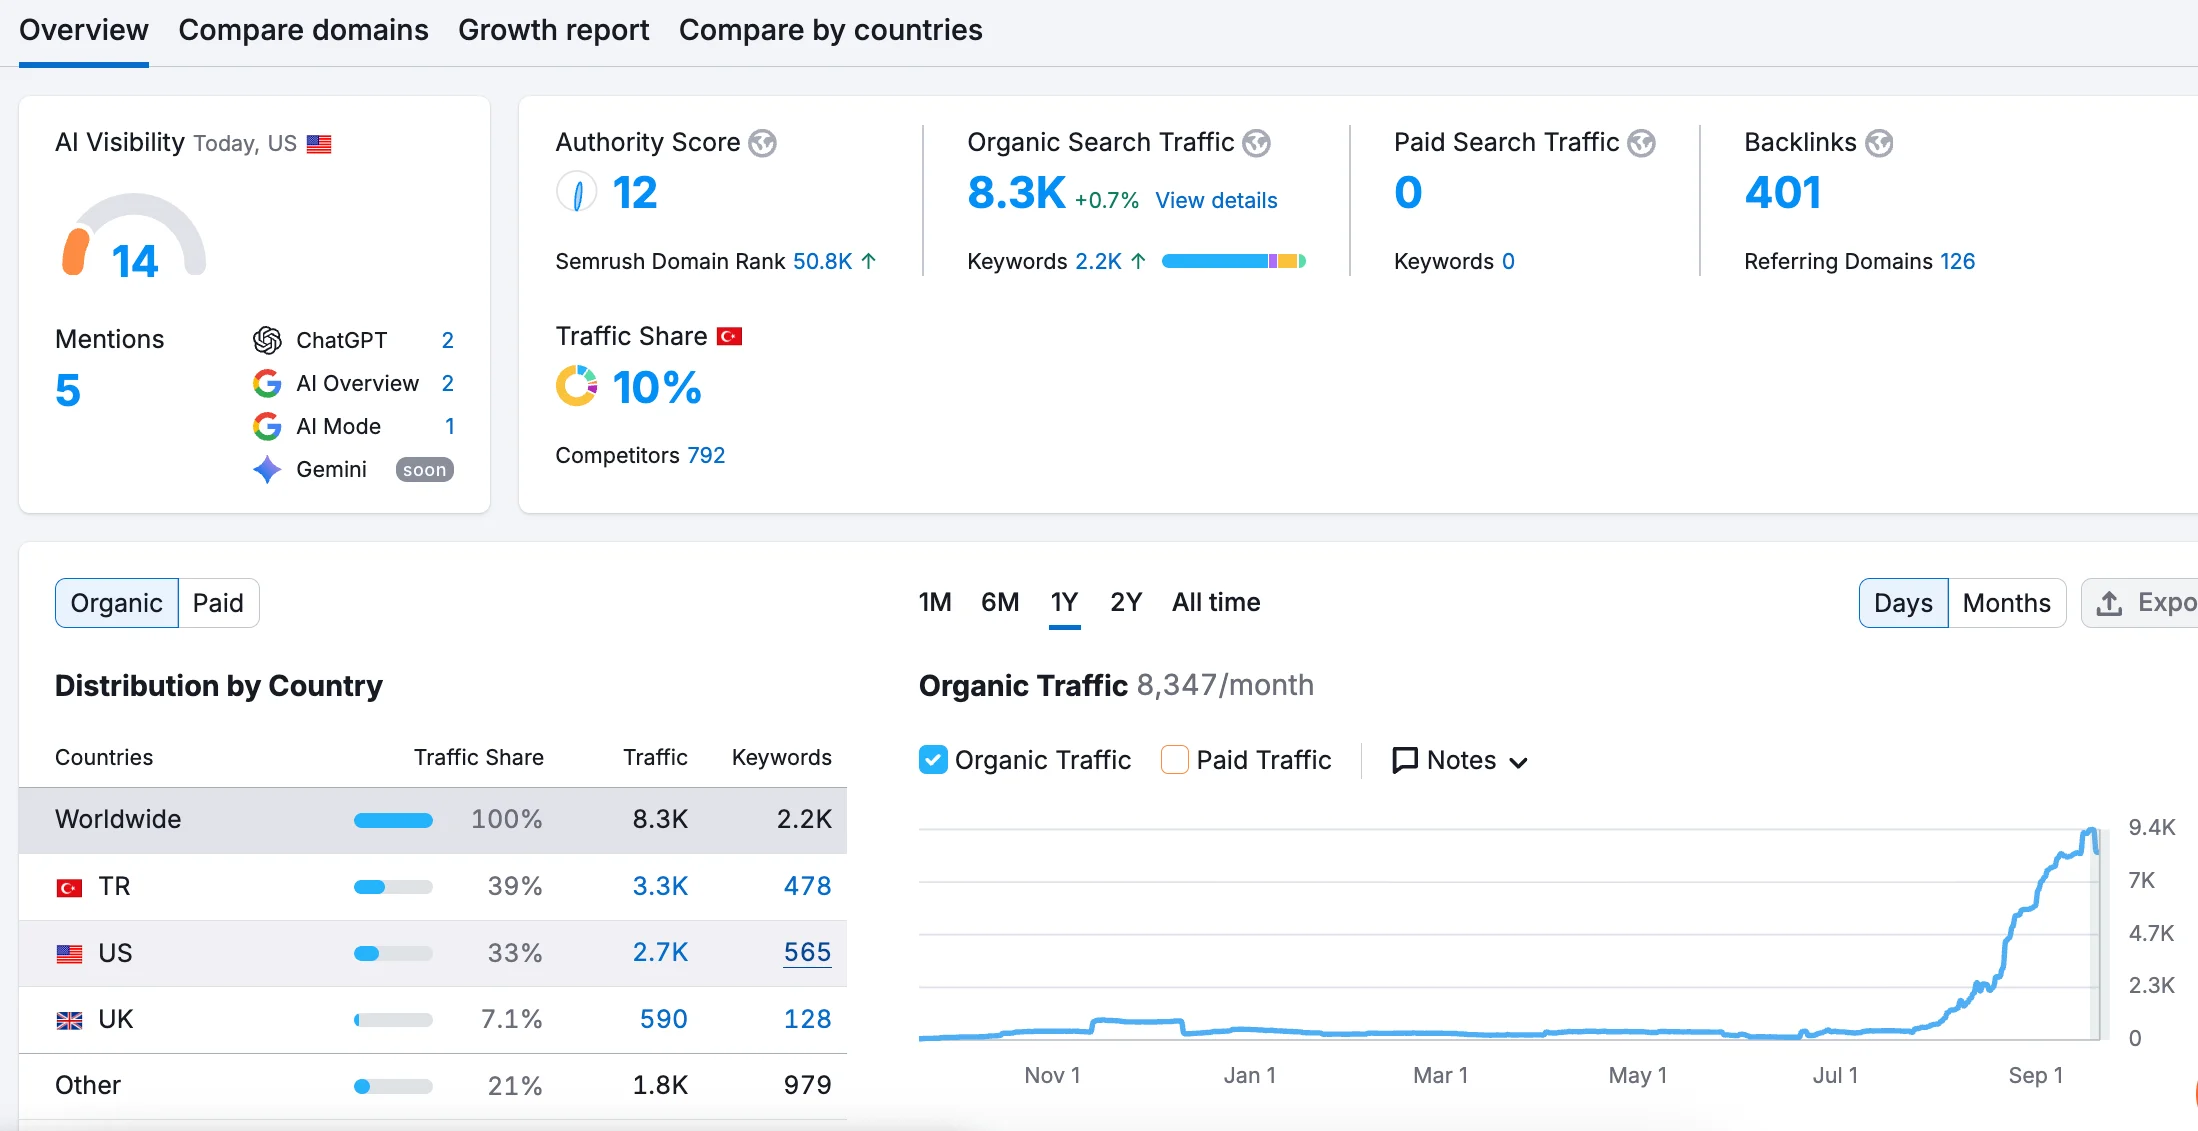Click the Export upload icon
Image resolution: width=2198 pixels, height=1131 pixels.
tap(2112, 603)
